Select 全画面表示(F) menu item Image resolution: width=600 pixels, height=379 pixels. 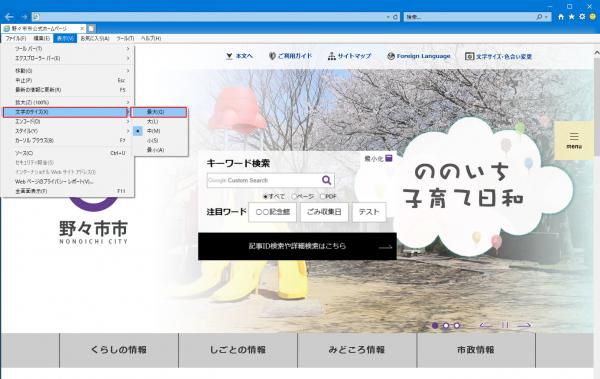(68, 191)
